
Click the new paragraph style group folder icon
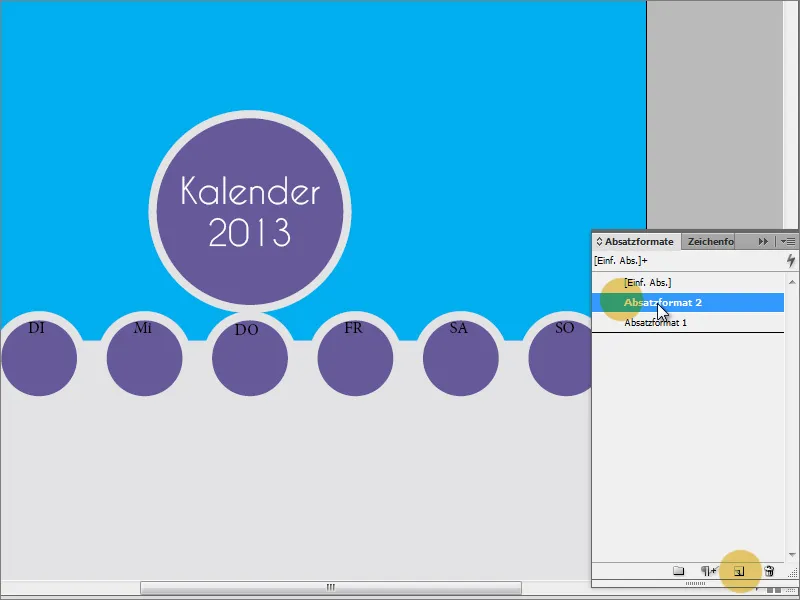(678, 571)
